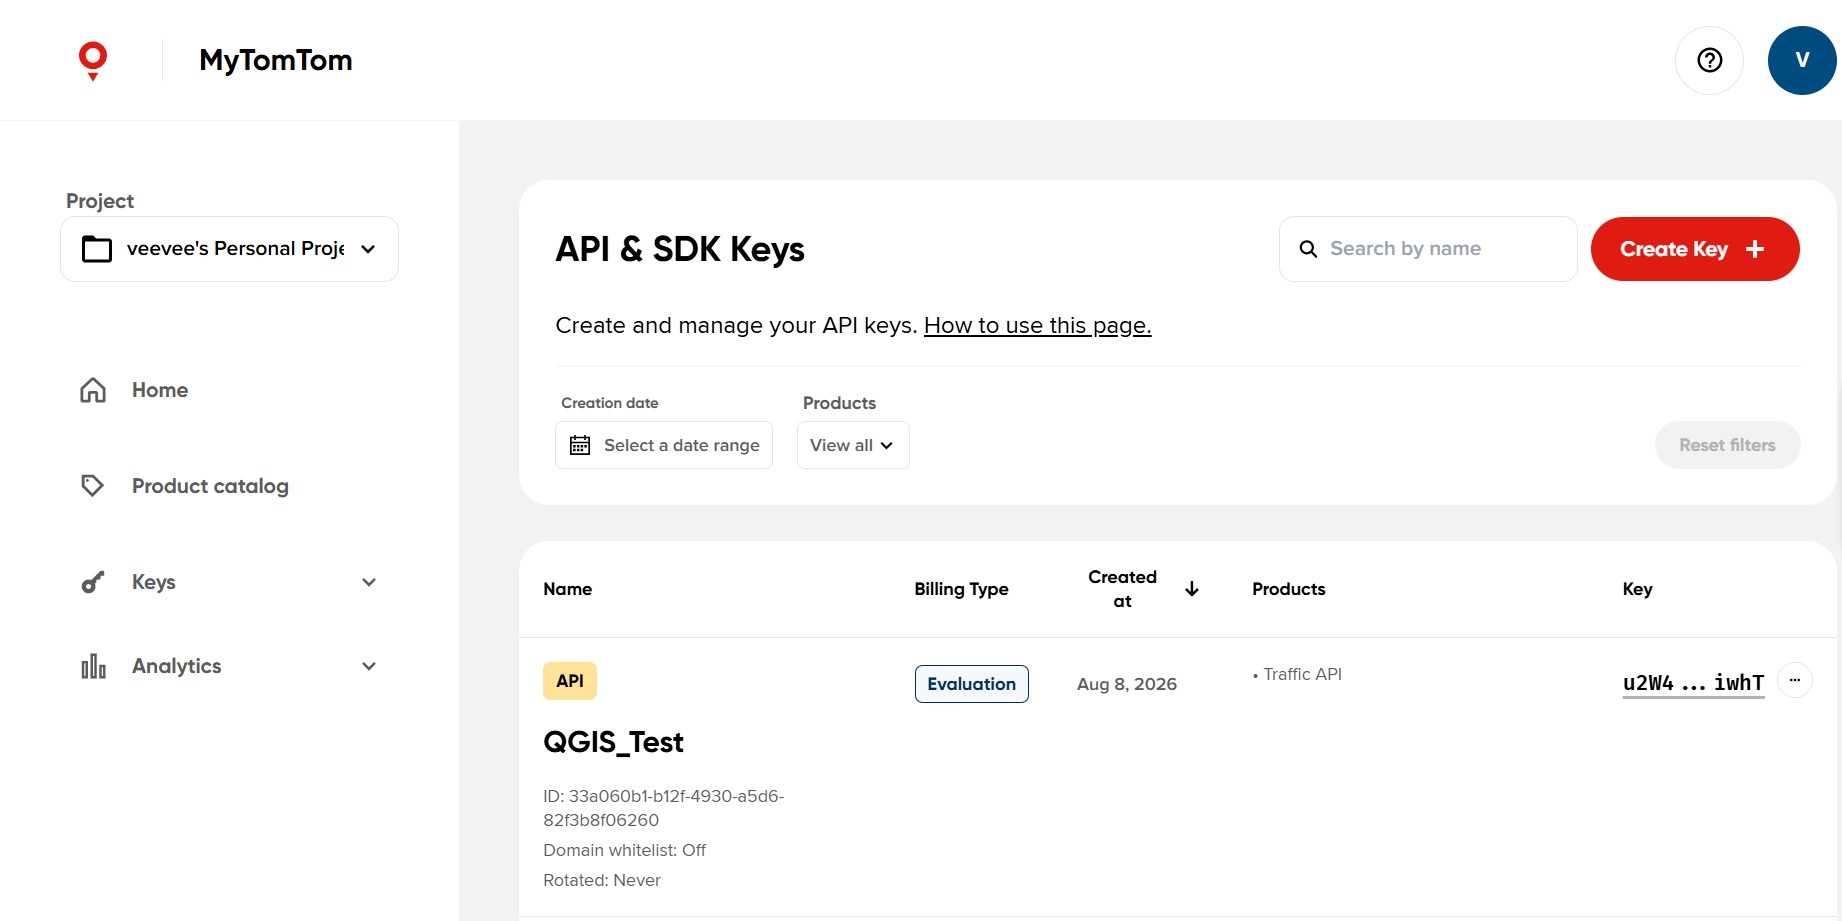This screenshot has height=921, width=1842.
Task: Open Select a date range picker
Action: point(664,445)
